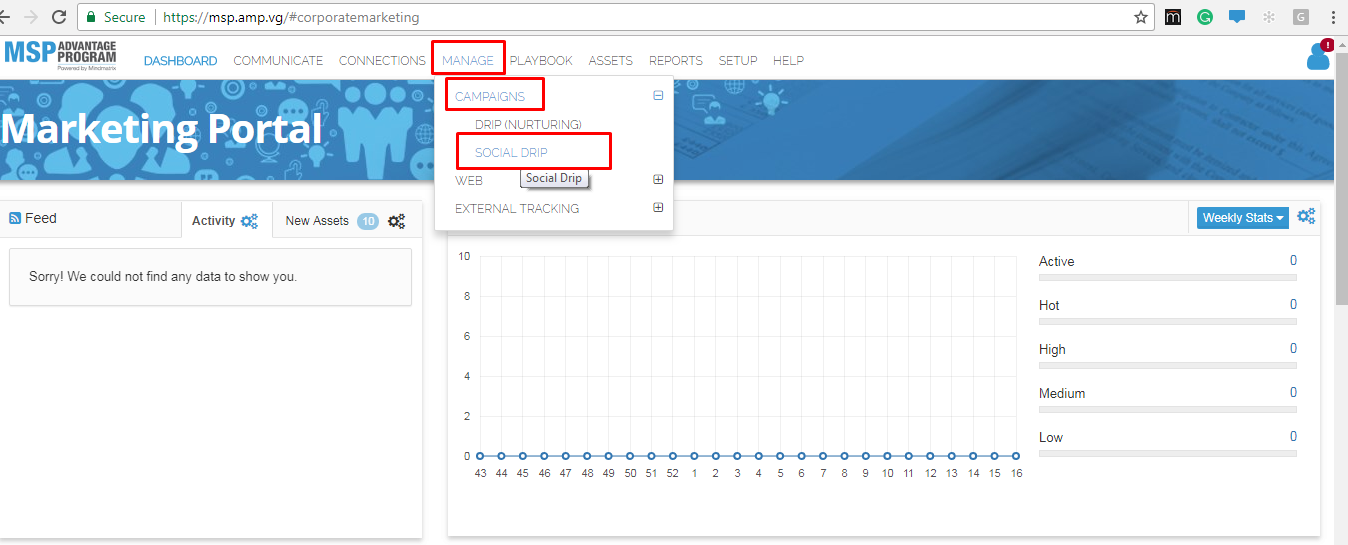Image resolution: width=1348 pixels, height=545 pixels.
Task: Click the browser forward arrow
Action: pyautogui.click(x=30, y=17)
